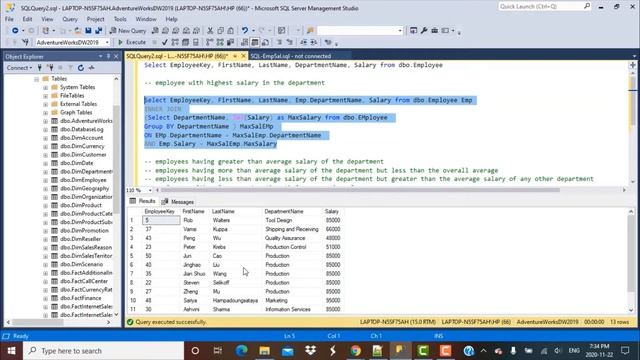The height and width of the screenshot is (360, 640).
Task: Expand the dbo.DimAccount table node
Action: click(x=45, y=138)
